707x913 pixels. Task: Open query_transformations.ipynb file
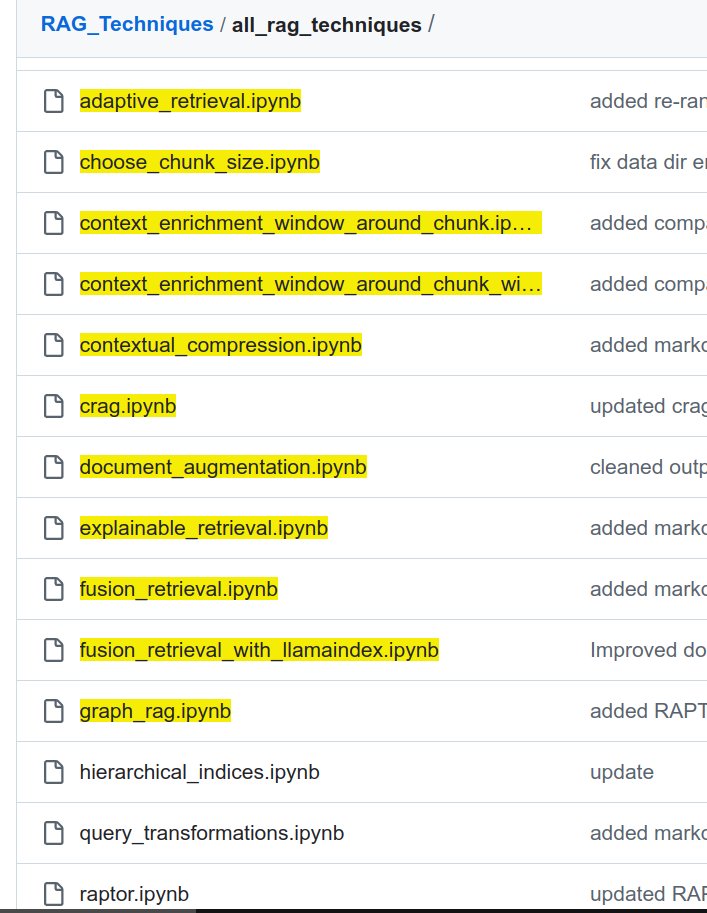(x=212, y=833)
